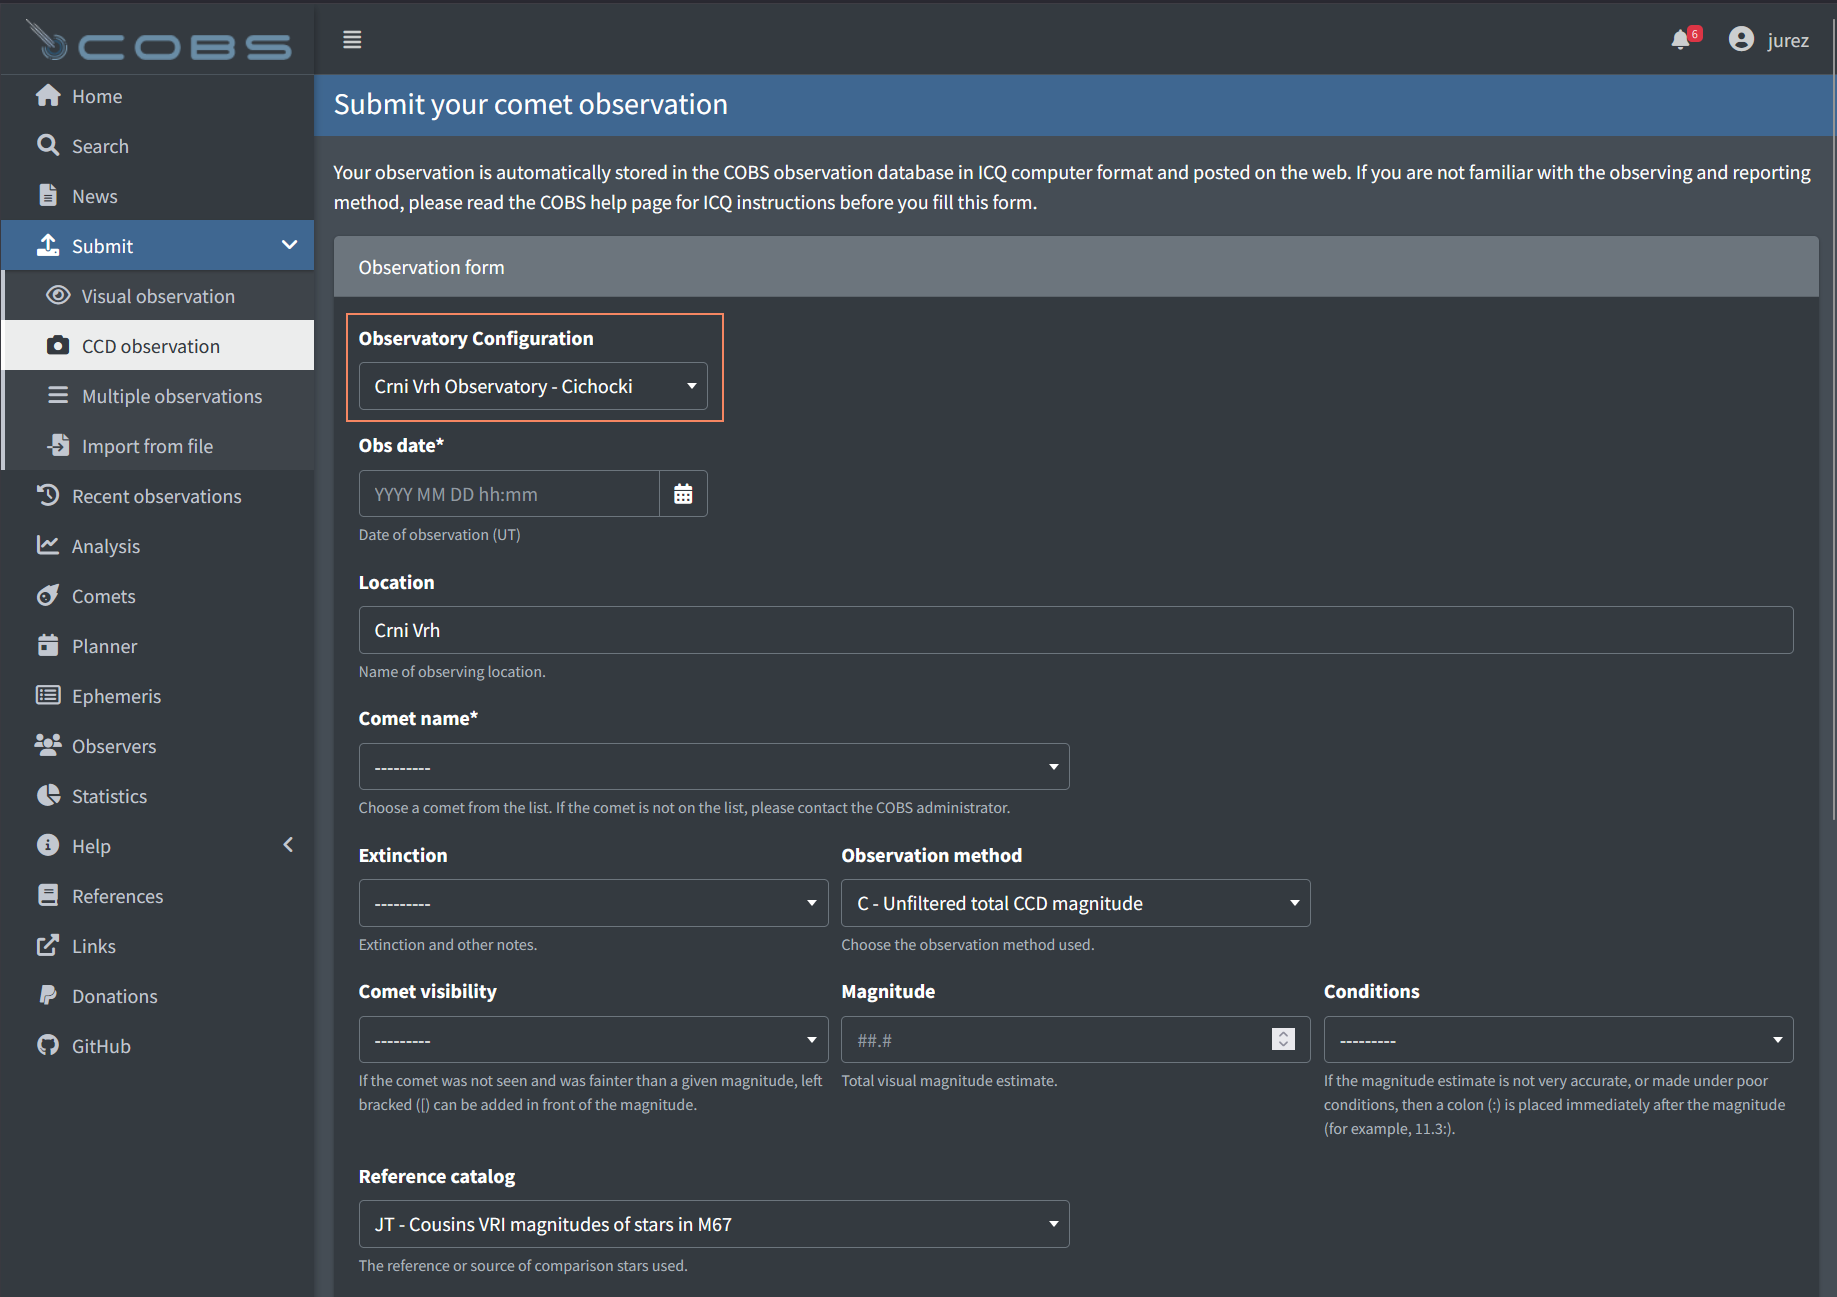The height and width of the screenshot is (1297, 1837).
Task: Open the Comets page
Action: tap(103, 596)
